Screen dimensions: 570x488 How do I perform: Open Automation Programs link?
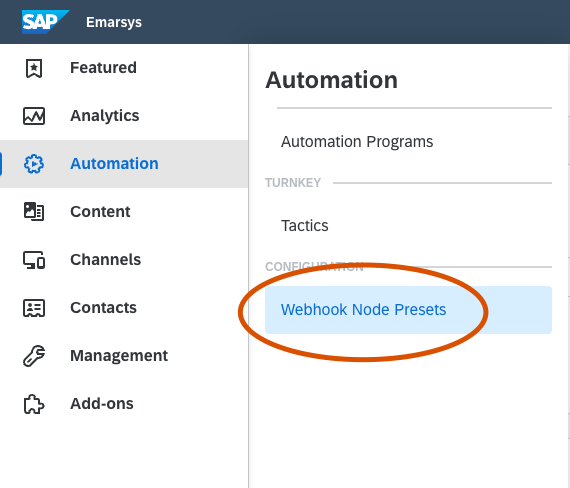pyautogui.click(x=357, y=142)
